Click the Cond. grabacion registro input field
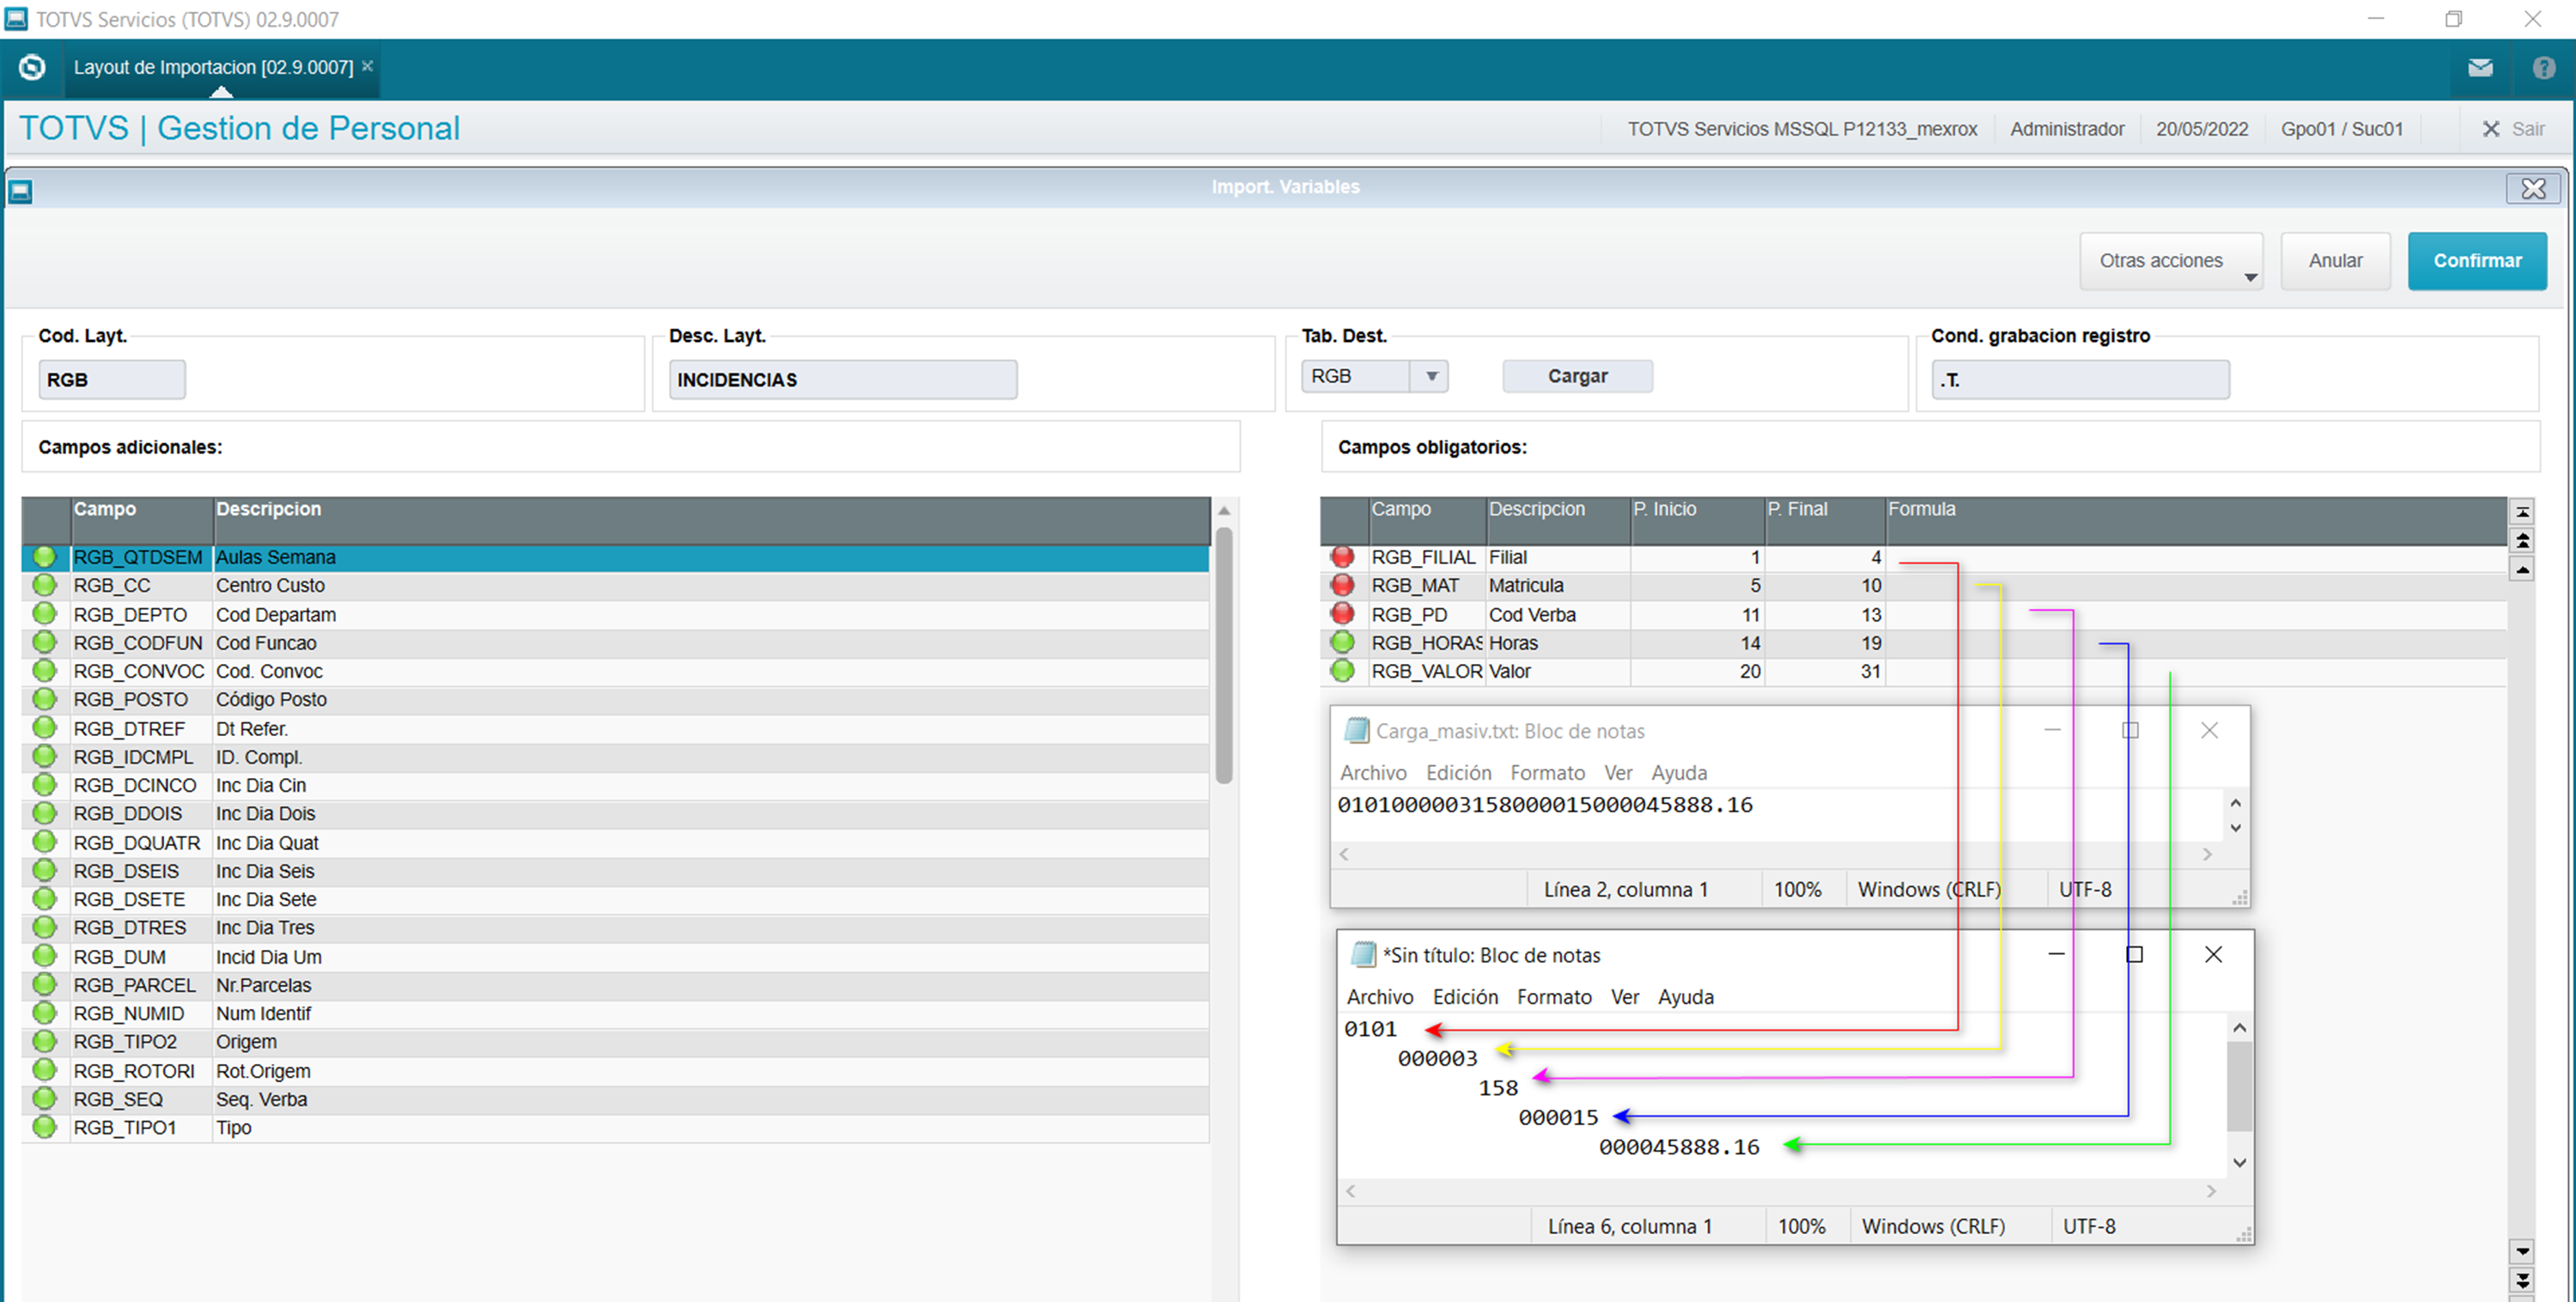The height and width of the screenshot is (1302, 2576). click(2080, 380)
